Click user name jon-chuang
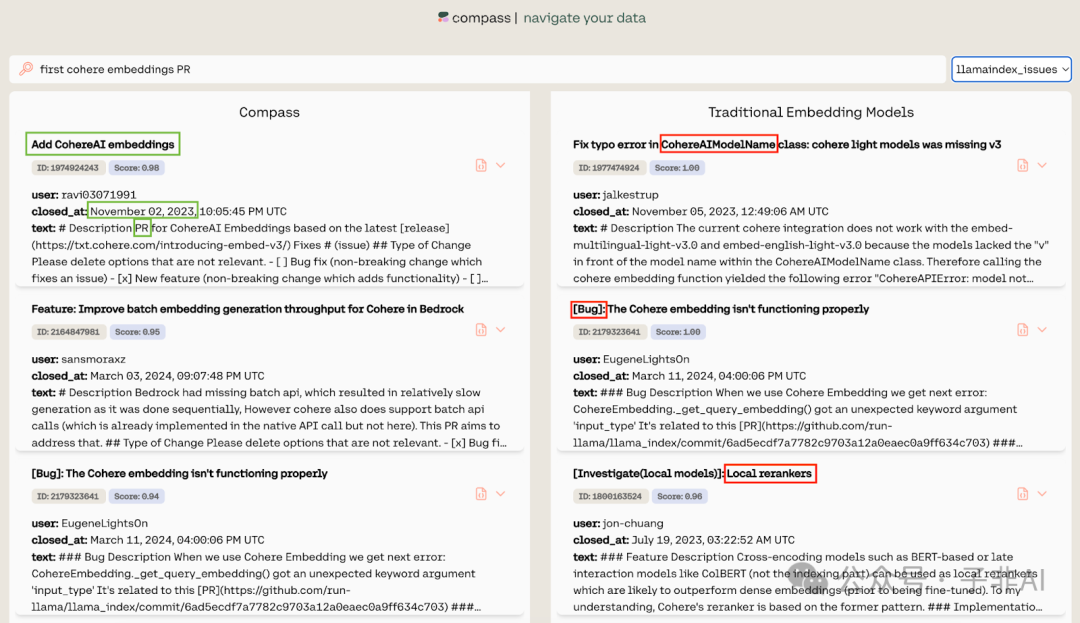Viewport: 1080px width, 623px height. 633,523
